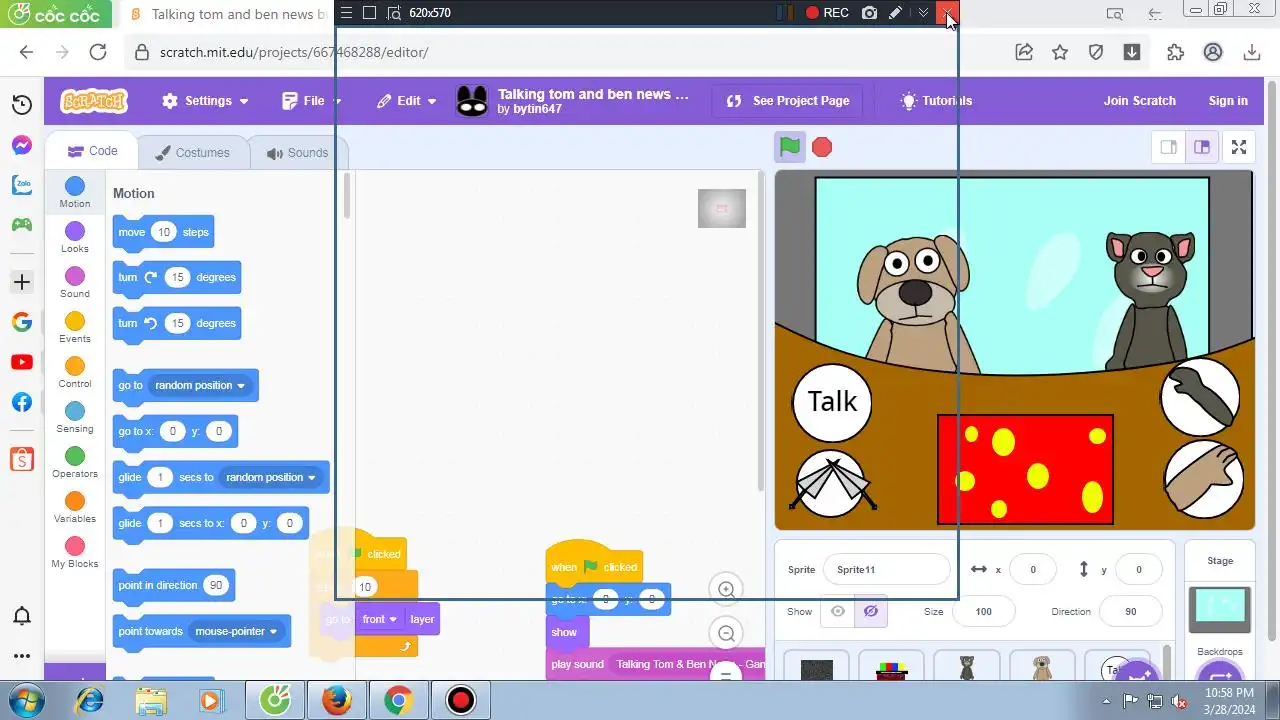Show the sprite using eye icon

(838, 611)
